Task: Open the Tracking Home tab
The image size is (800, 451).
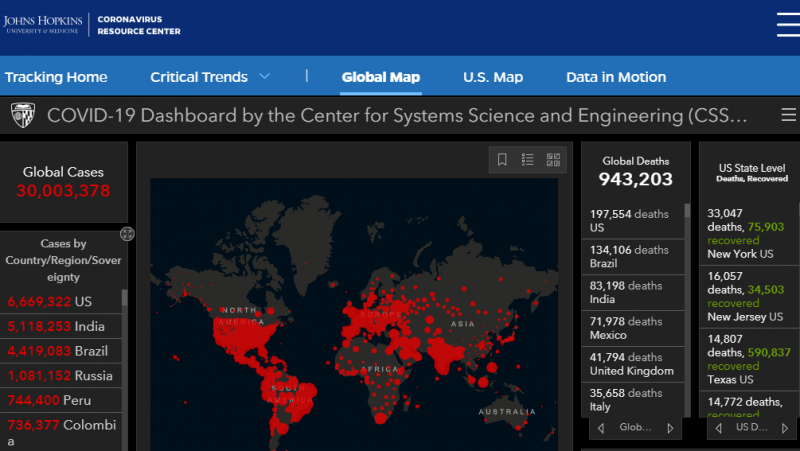Action: click(56, 77)
